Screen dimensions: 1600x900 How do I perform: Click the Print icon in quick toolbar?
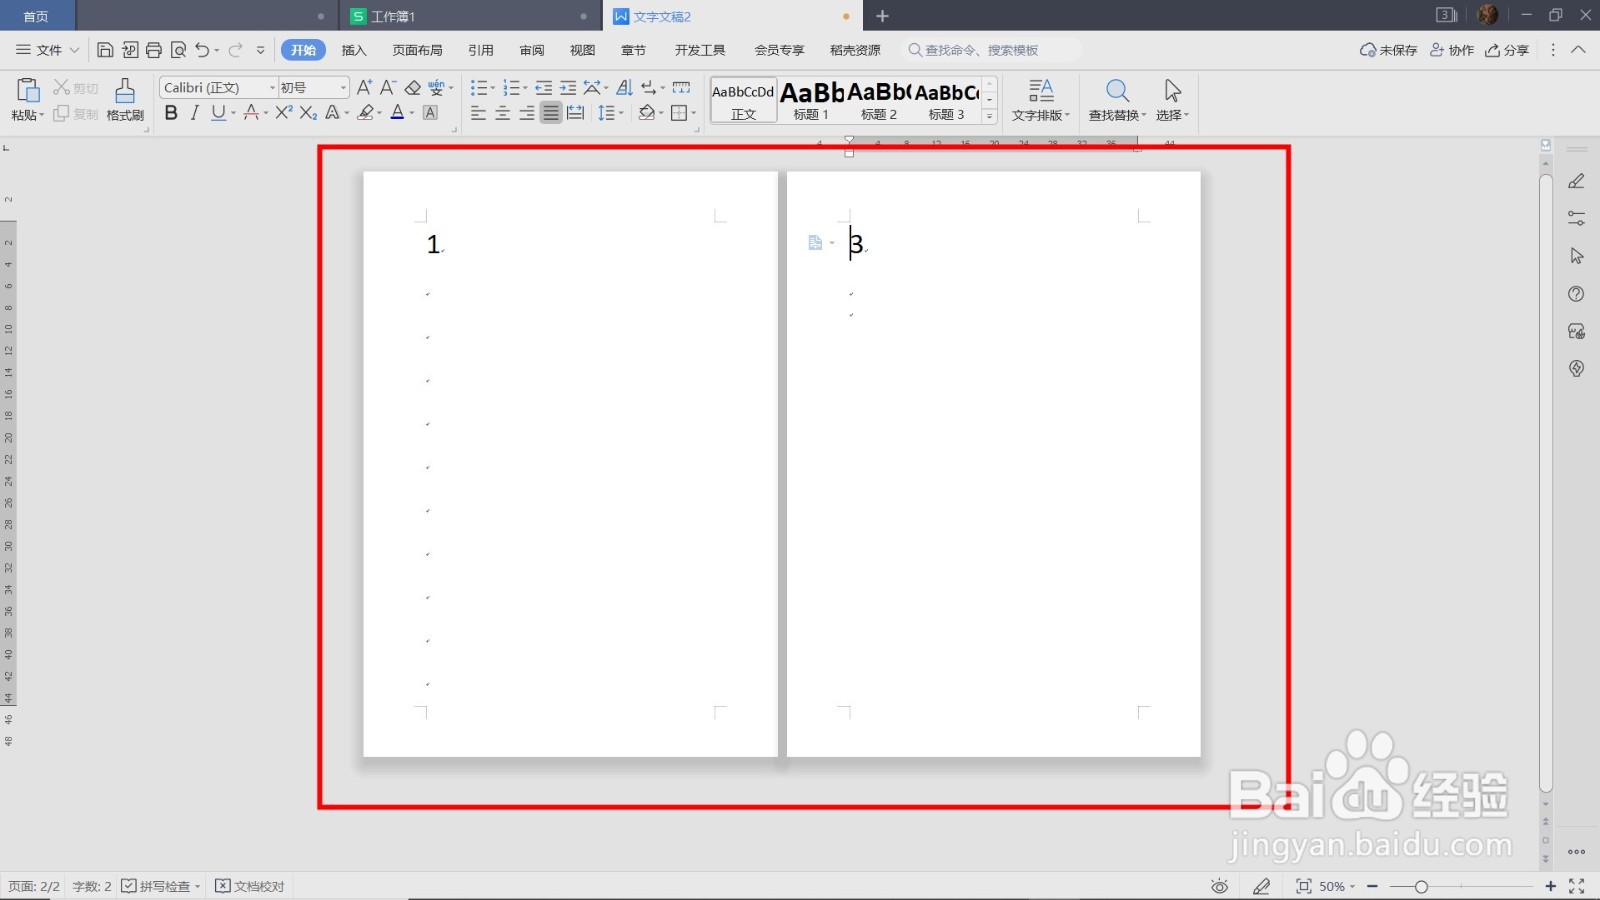154,50
